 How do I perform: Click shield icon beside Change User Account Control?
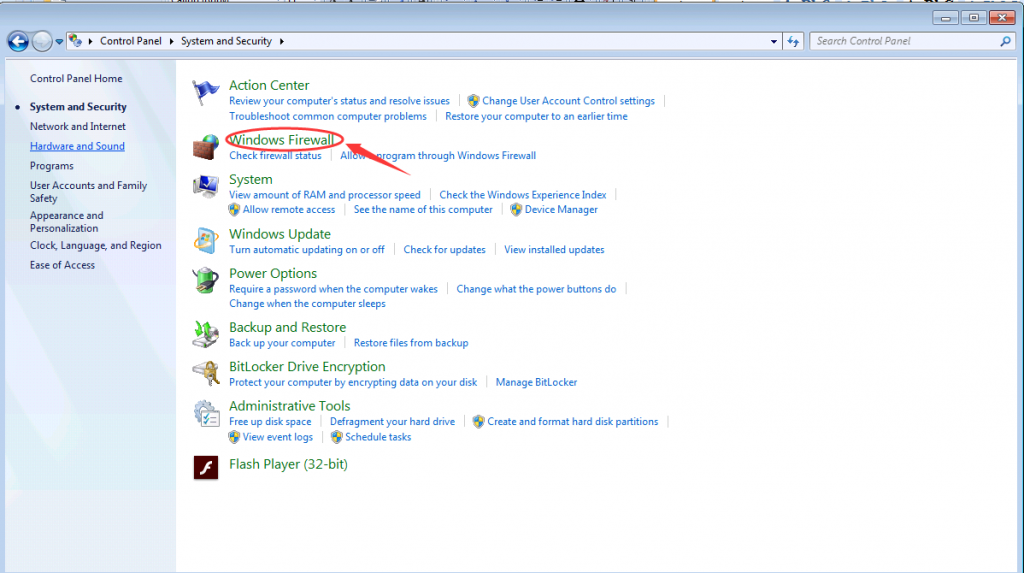pos(473,101)
